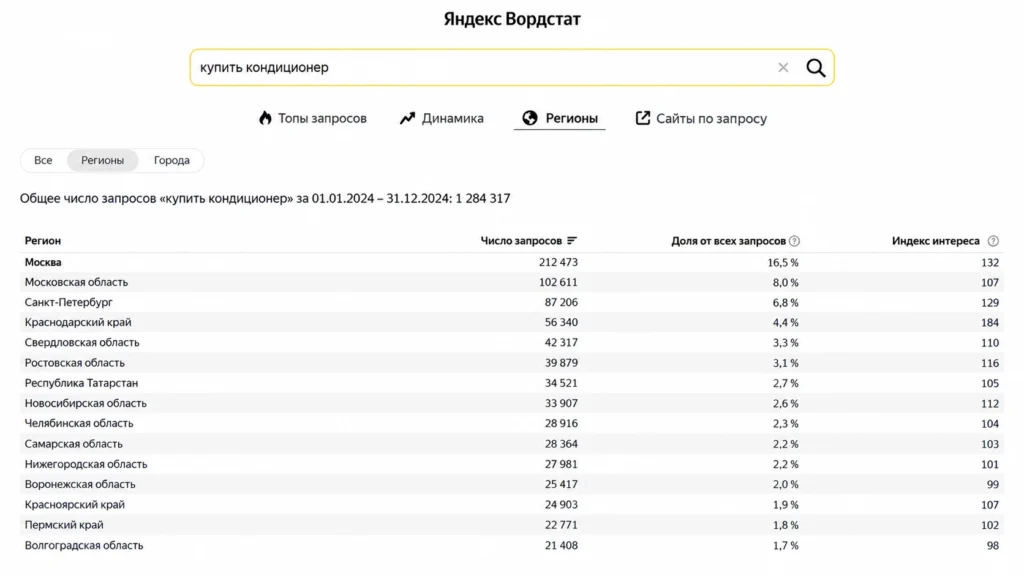This screenshot has width=1024, height=576.
Task: Click the flame icon of Топы запросов
Action: pos(264,118)
